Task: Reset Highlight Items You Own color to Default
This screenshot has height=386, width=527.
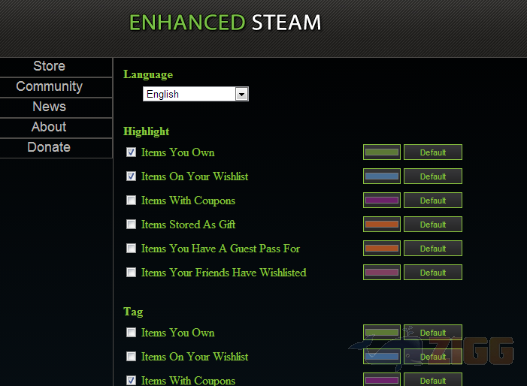Action: 433,152
